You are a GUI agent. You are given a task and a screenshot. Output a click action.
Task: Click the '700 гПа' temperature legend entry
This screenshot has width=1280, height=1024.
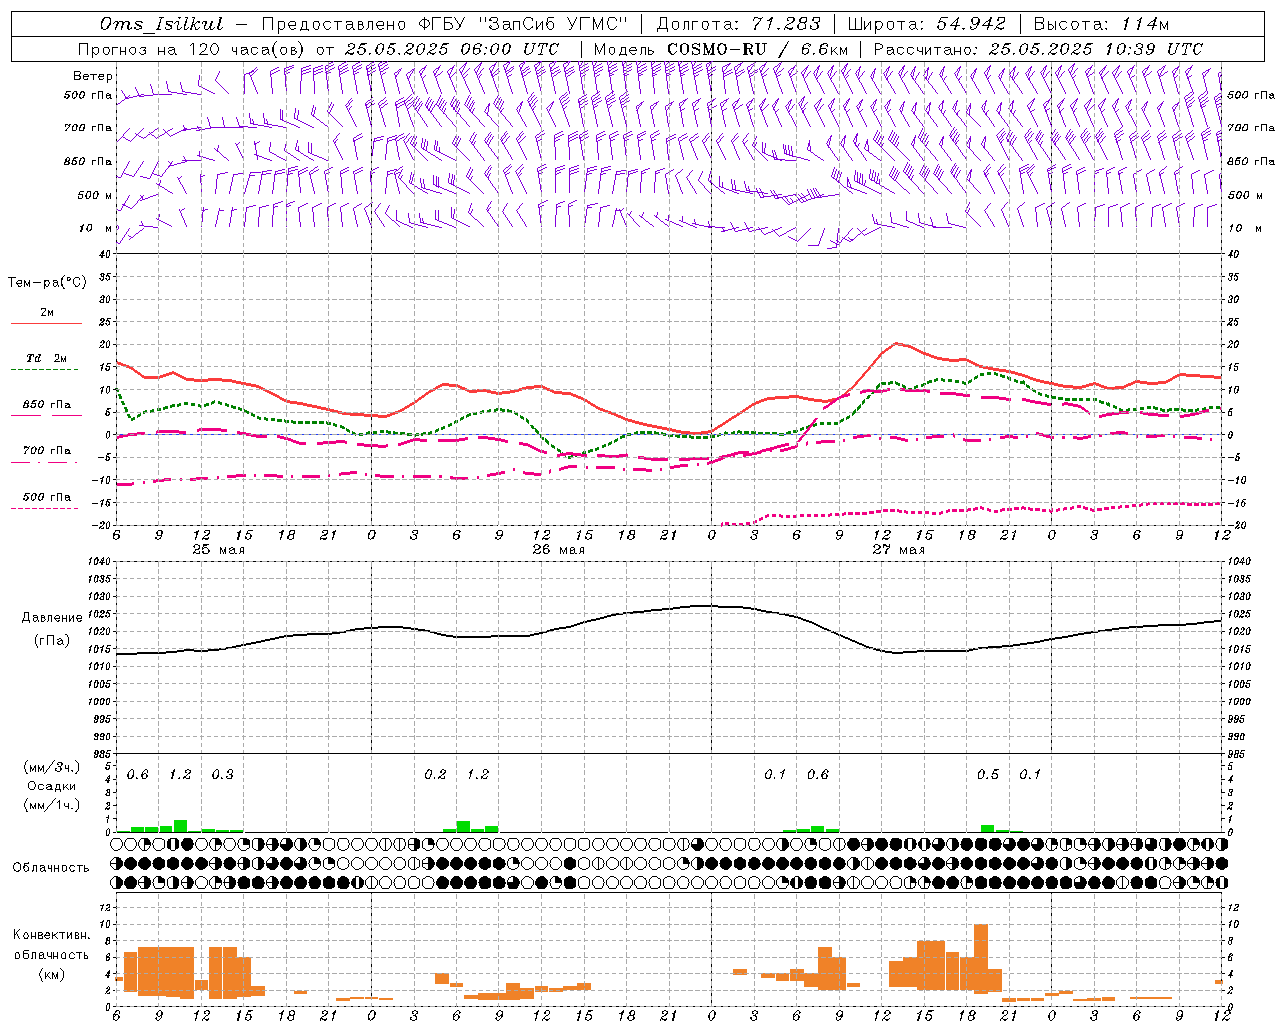coord(47,451)
